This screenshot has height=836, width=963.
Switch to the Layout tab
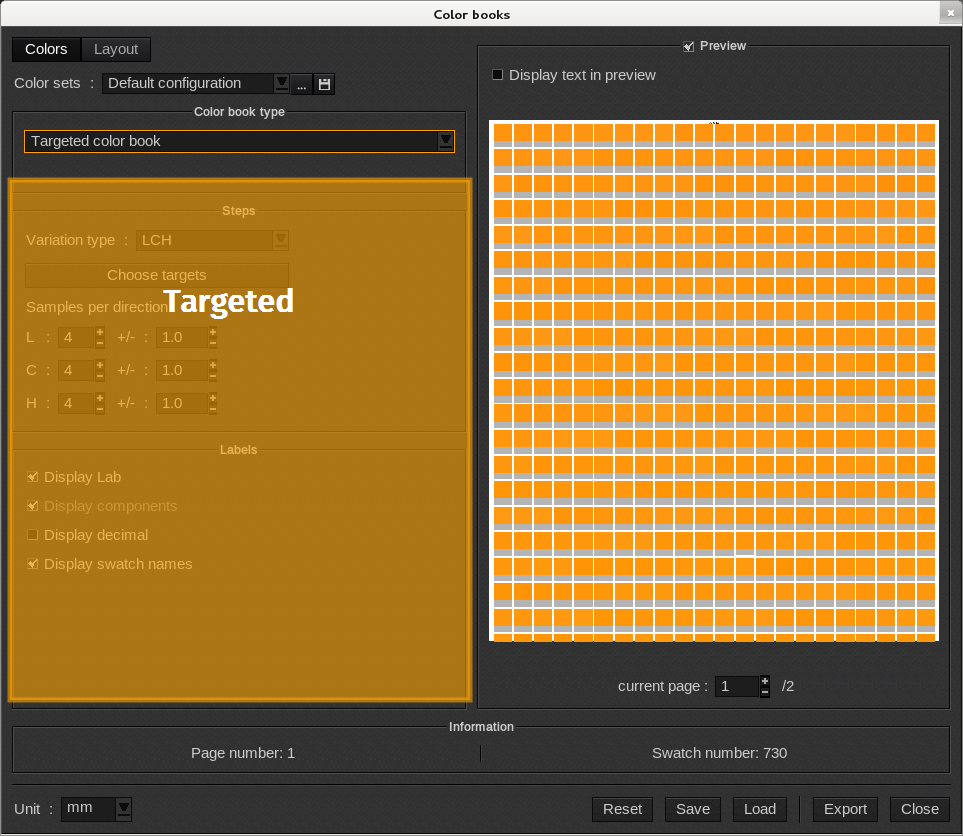(x=116, y=49)
